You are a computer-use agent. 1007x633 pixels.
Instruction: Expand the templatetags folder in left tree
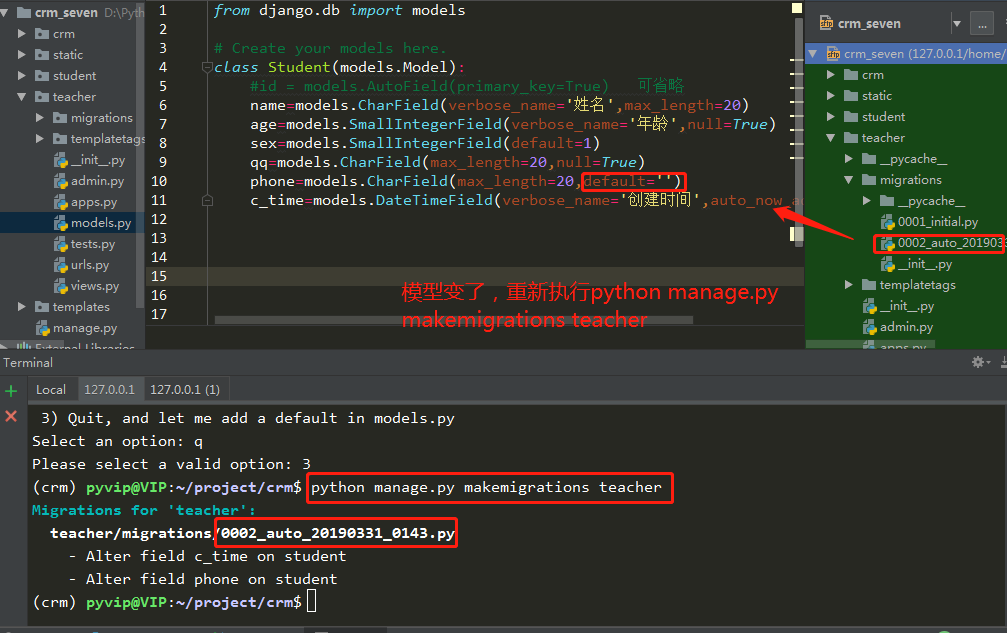[x=39, y=139]
